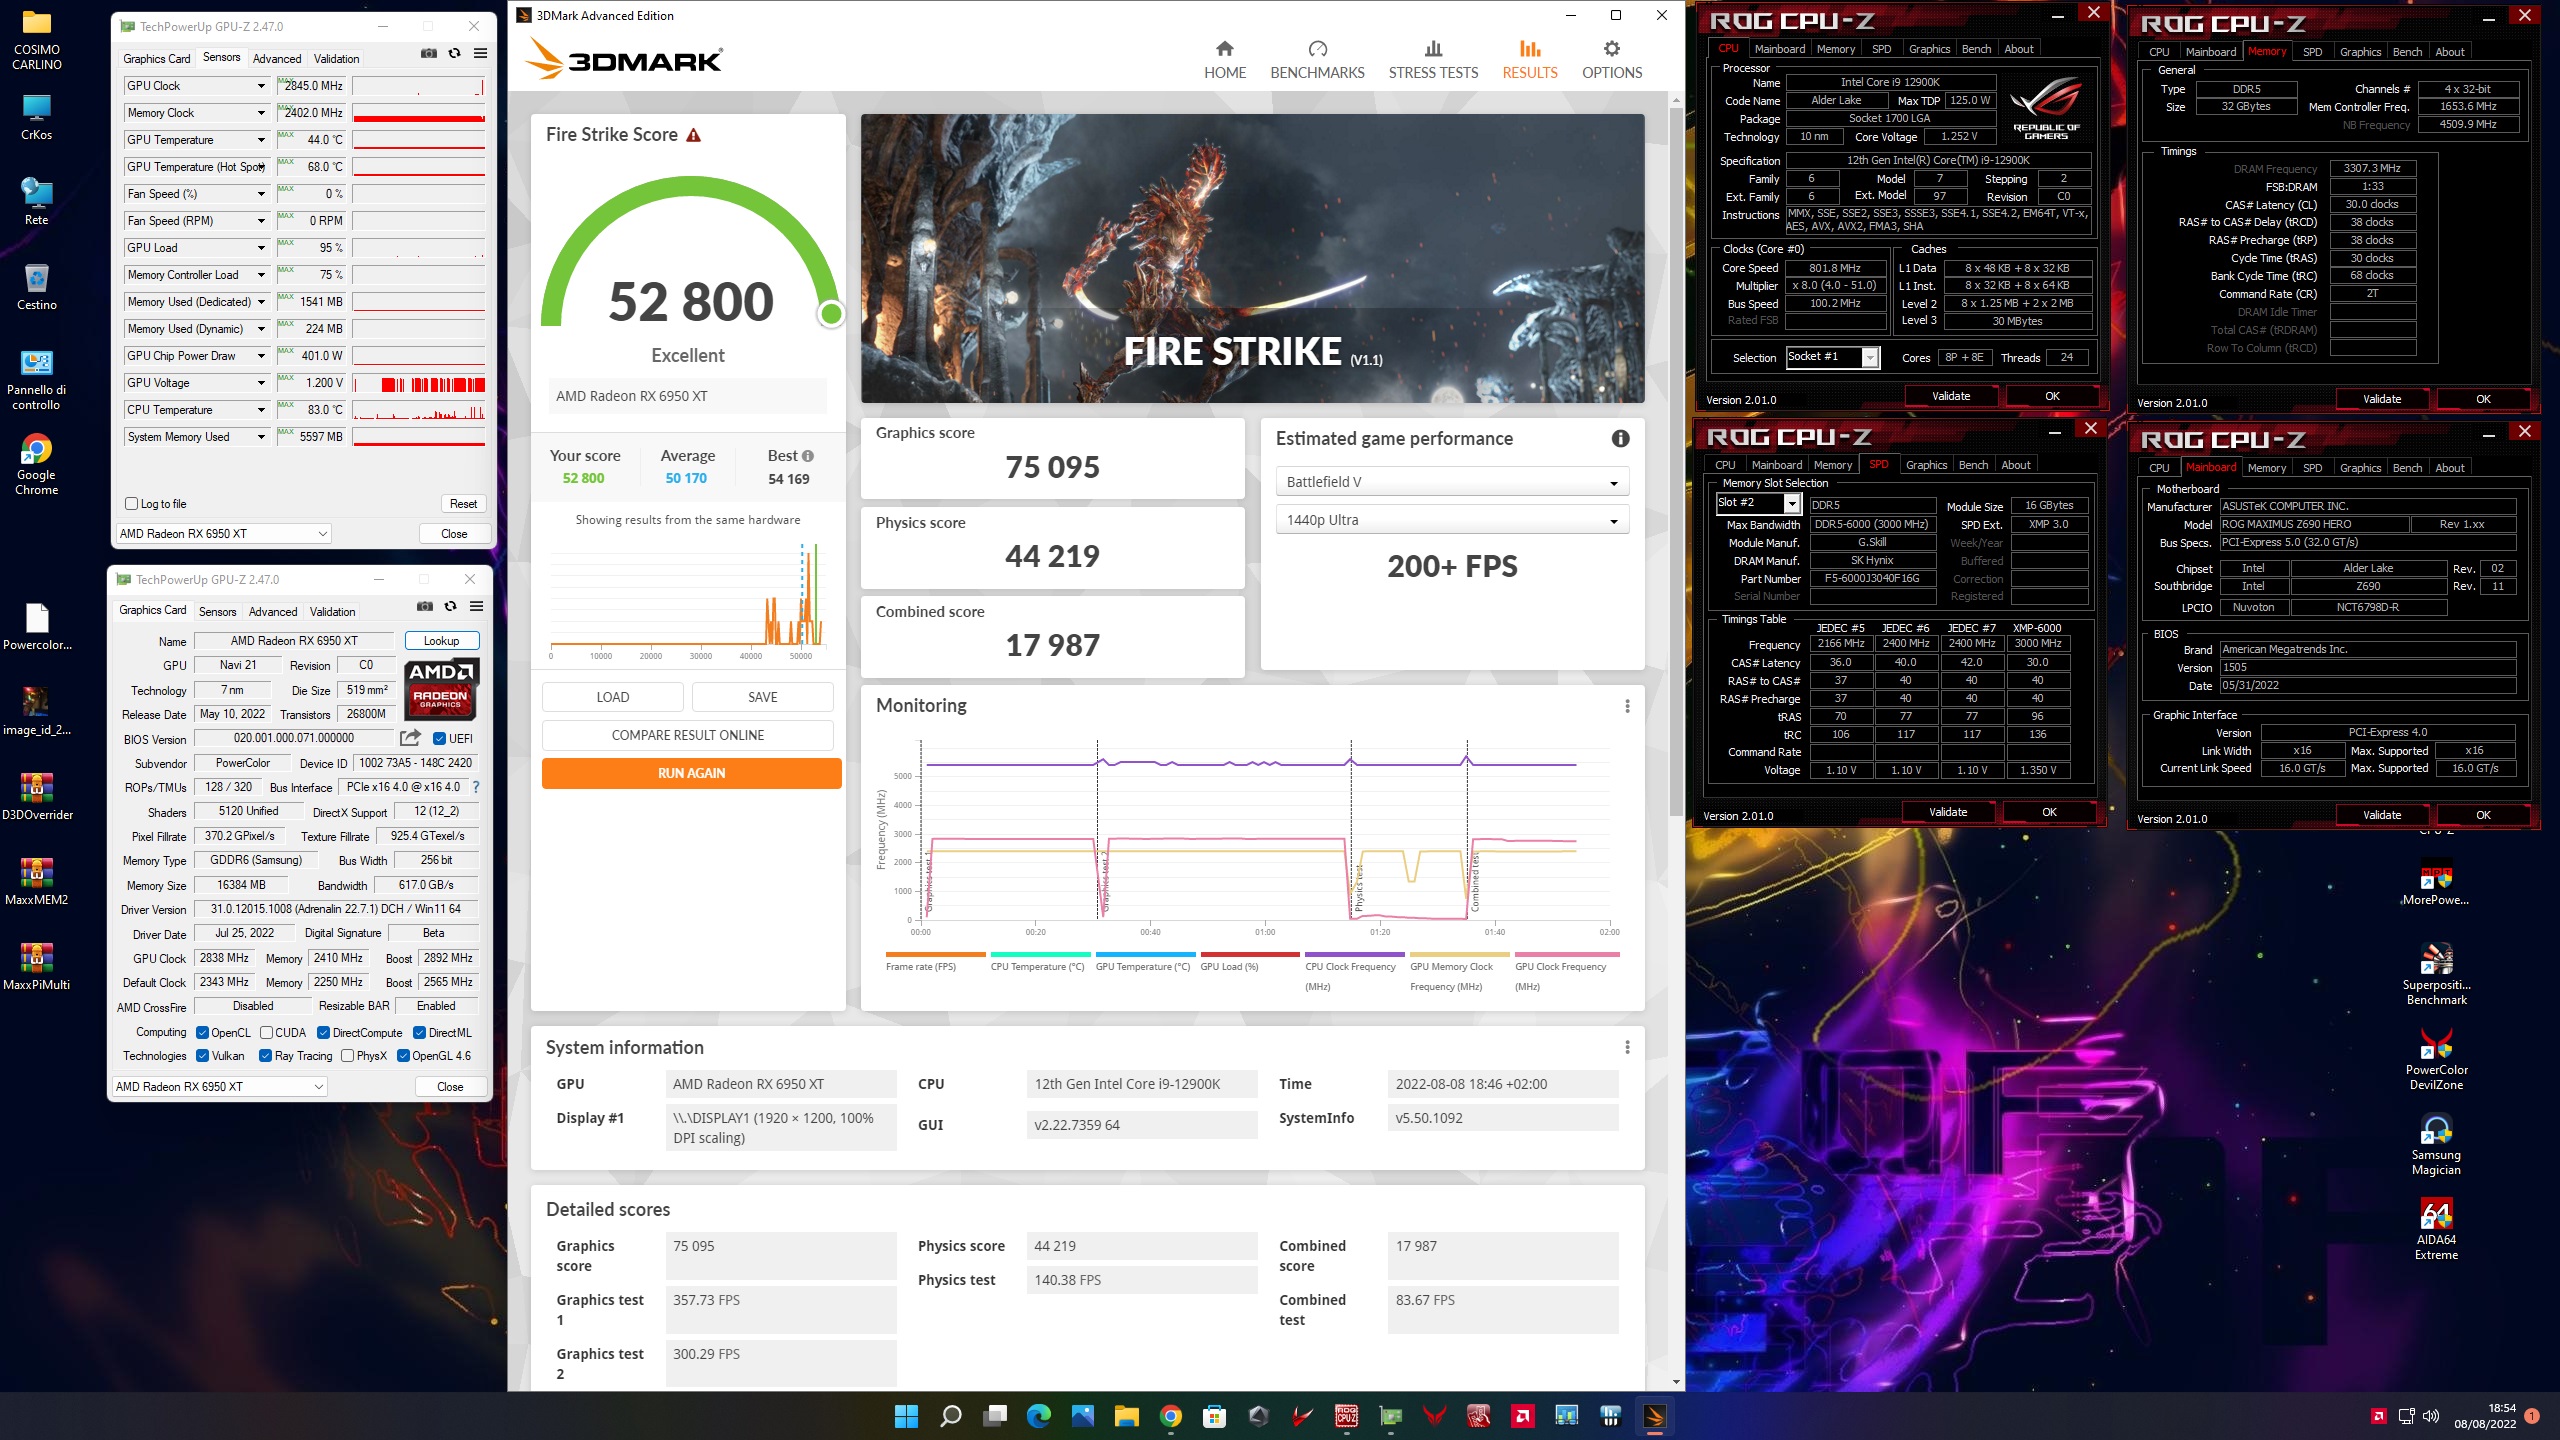Switch to RESULTS tab in 3DMark
Viewport: 2560px width, 1440px height.
1529,60
